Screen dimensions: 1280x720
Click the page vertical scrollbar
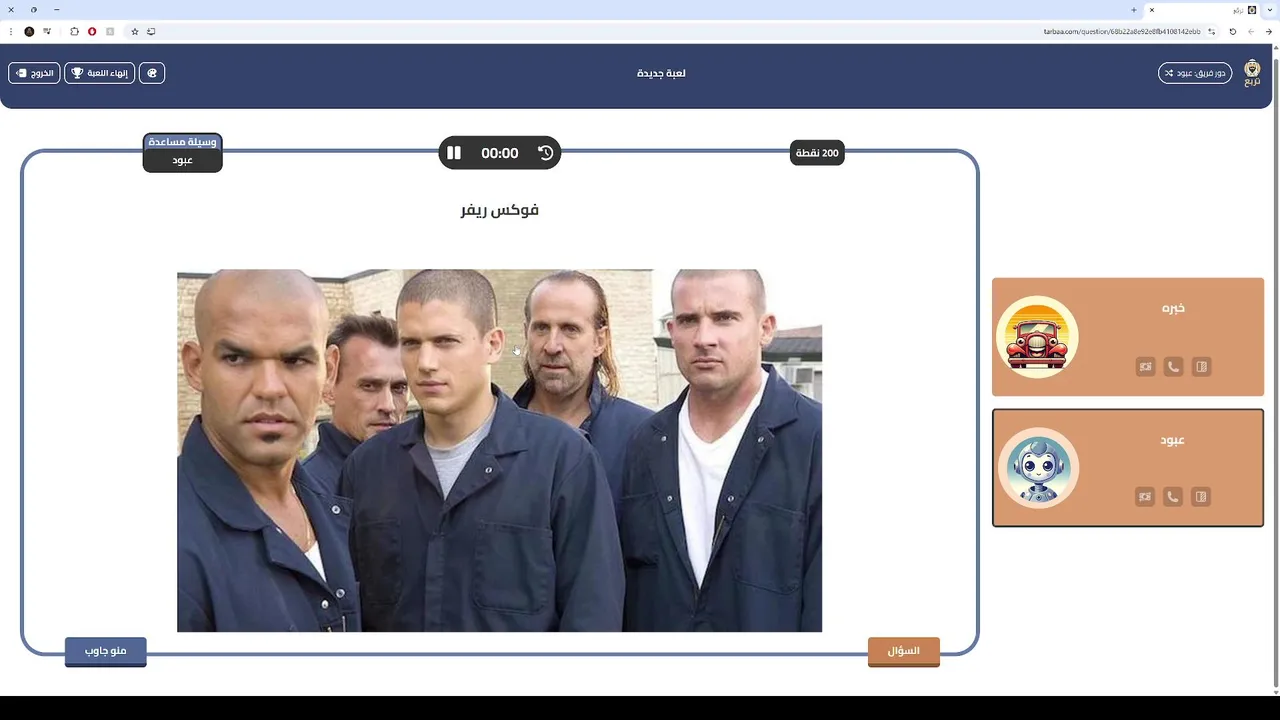[1276, 370]
